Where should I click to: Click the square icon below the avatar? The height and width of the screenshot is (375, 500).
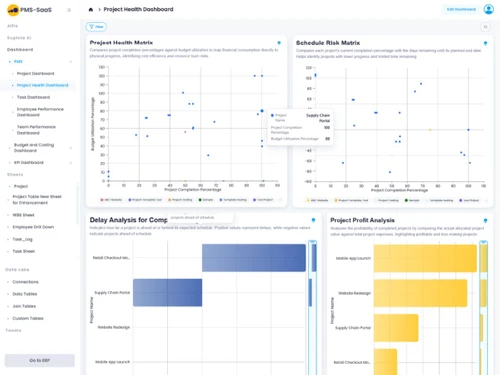485,27
